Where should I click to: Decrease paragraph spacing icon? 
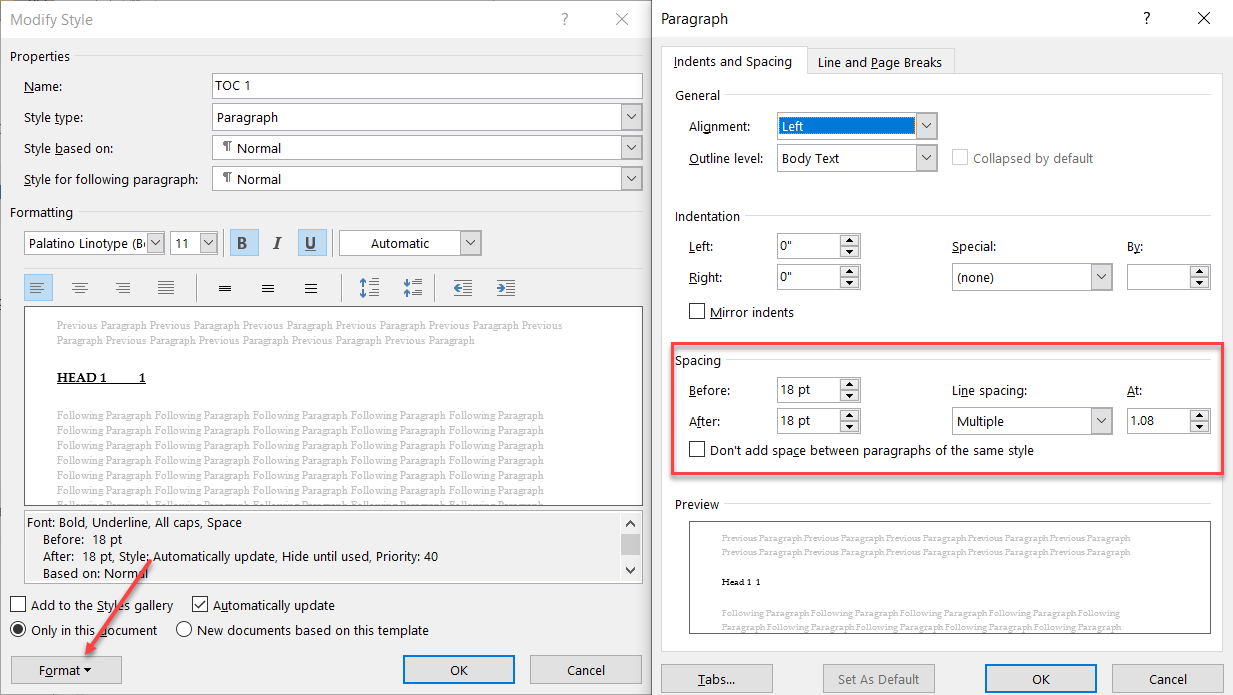pyautogui.click(x=413, y=288)
